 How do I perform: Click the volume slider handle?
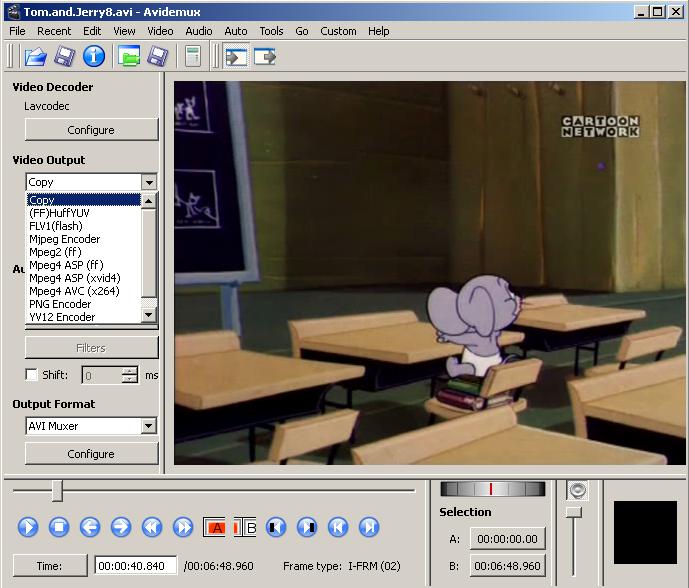pos(573,512)
